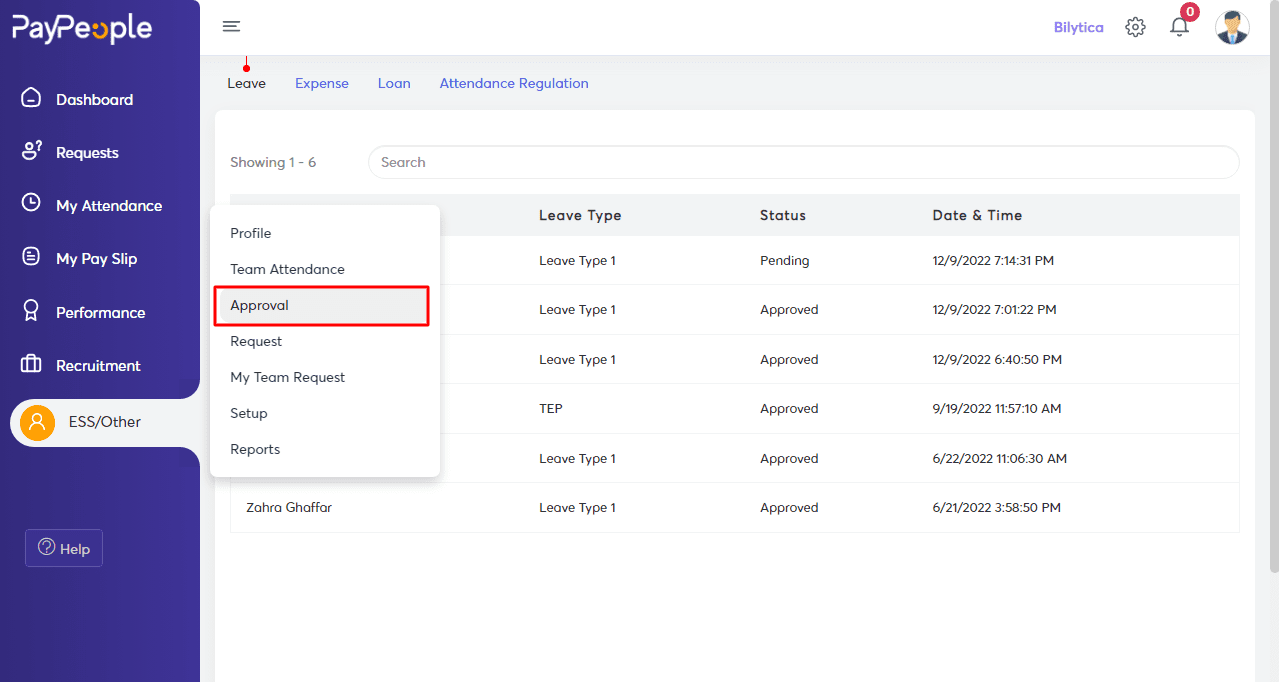Click the Recruitment briefcase icon
The height and width of the screenshot is (682, 1279).
pyautogui.click(x=31, y=364)
